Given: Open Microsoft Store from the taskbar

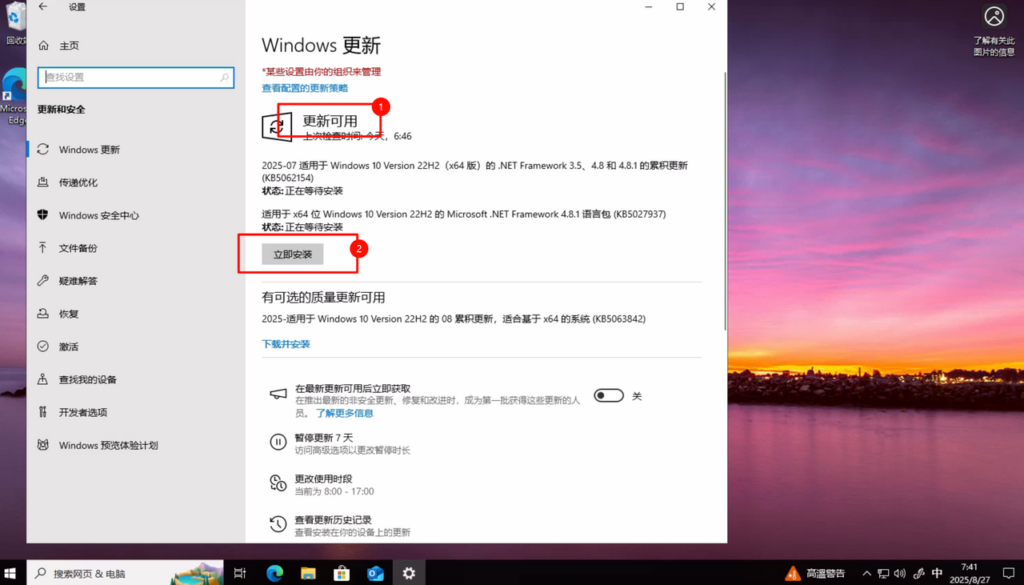Looking at the screenshot, I should [x=341, y=573].
